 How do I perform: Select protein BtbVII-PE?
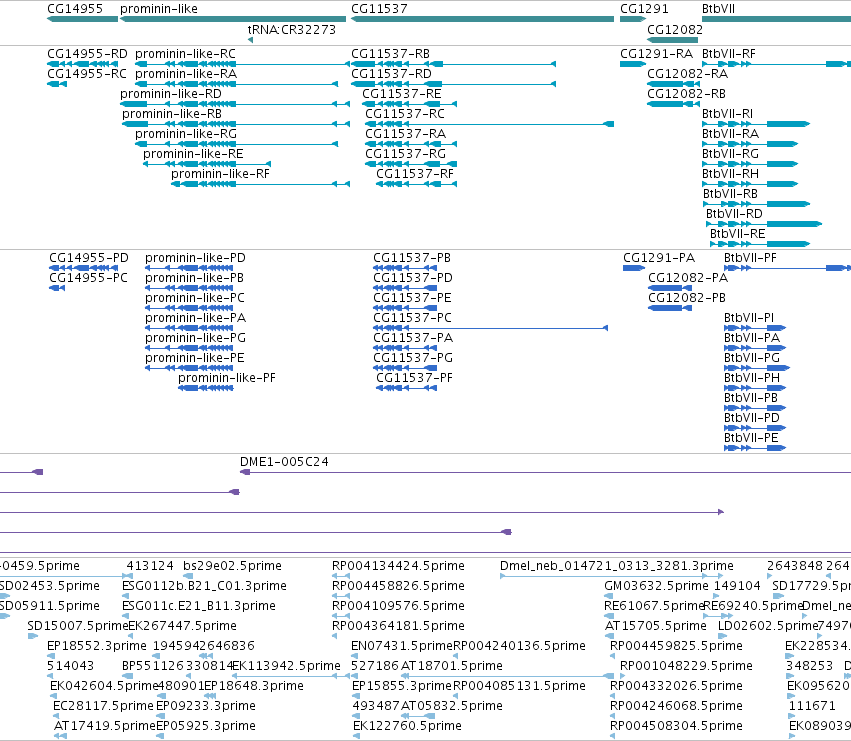point(751,438)
